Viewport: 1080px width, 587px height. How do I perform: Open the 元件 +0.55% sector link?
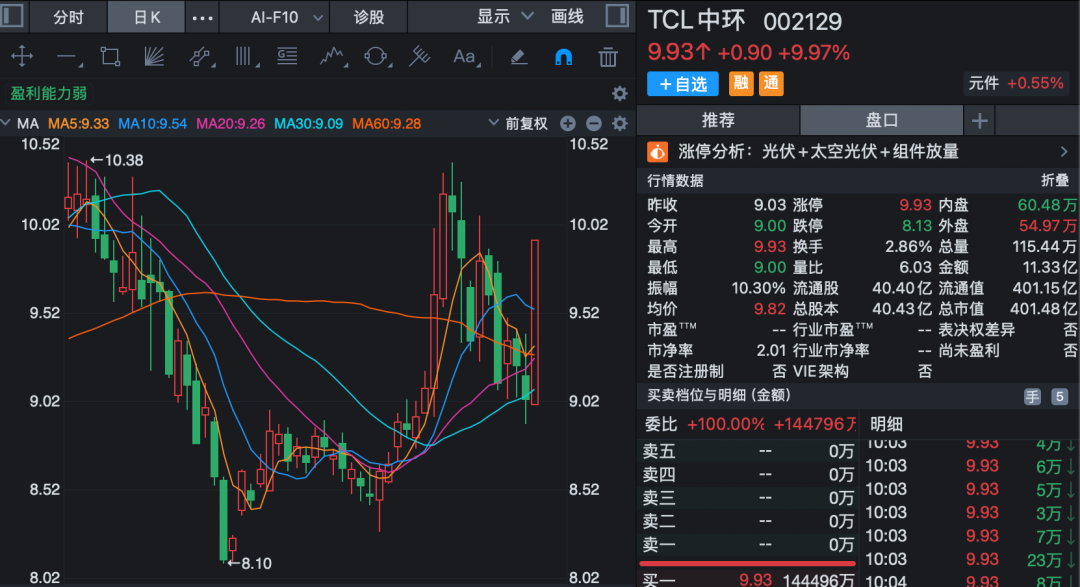[1016, 83]
